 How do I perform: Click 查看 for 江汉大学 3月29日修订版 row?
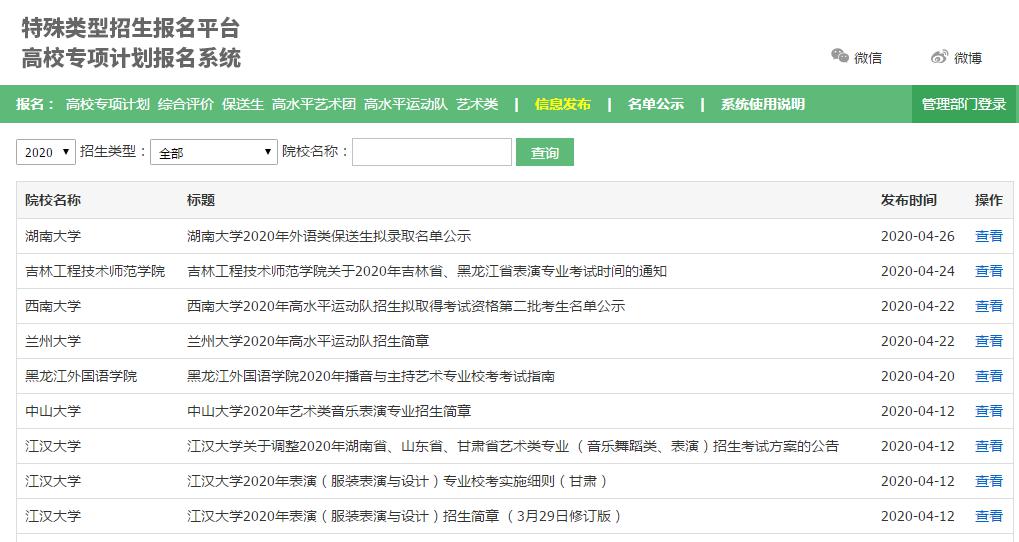tap(988, 517)
